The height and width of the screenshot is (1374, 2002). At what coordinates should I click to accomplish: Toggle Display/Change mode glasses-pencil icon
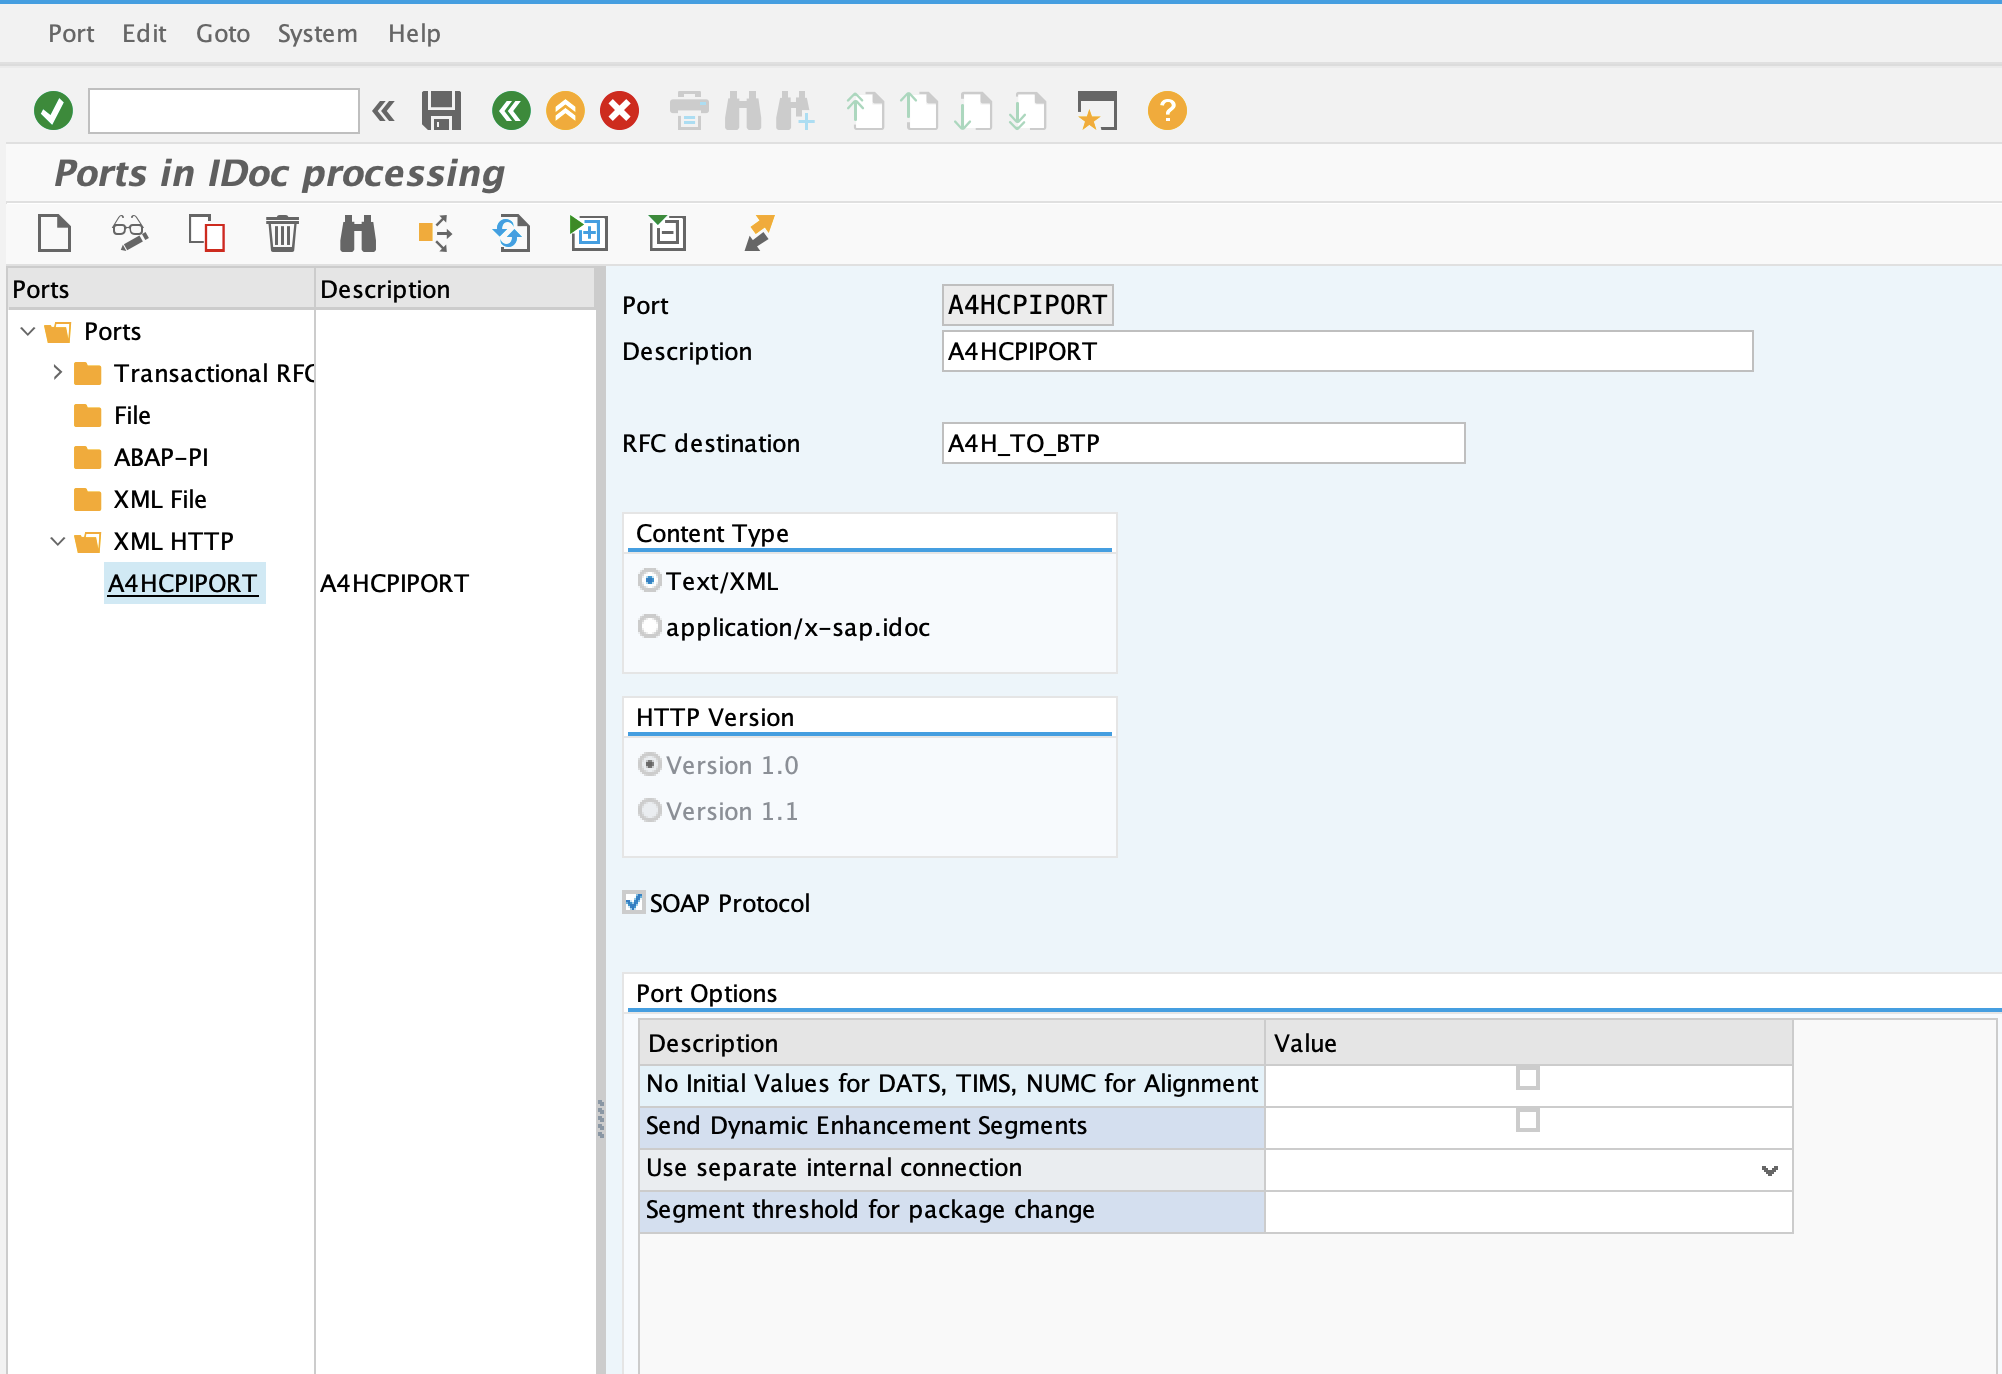pyautogui.click(x=130, y=233)
